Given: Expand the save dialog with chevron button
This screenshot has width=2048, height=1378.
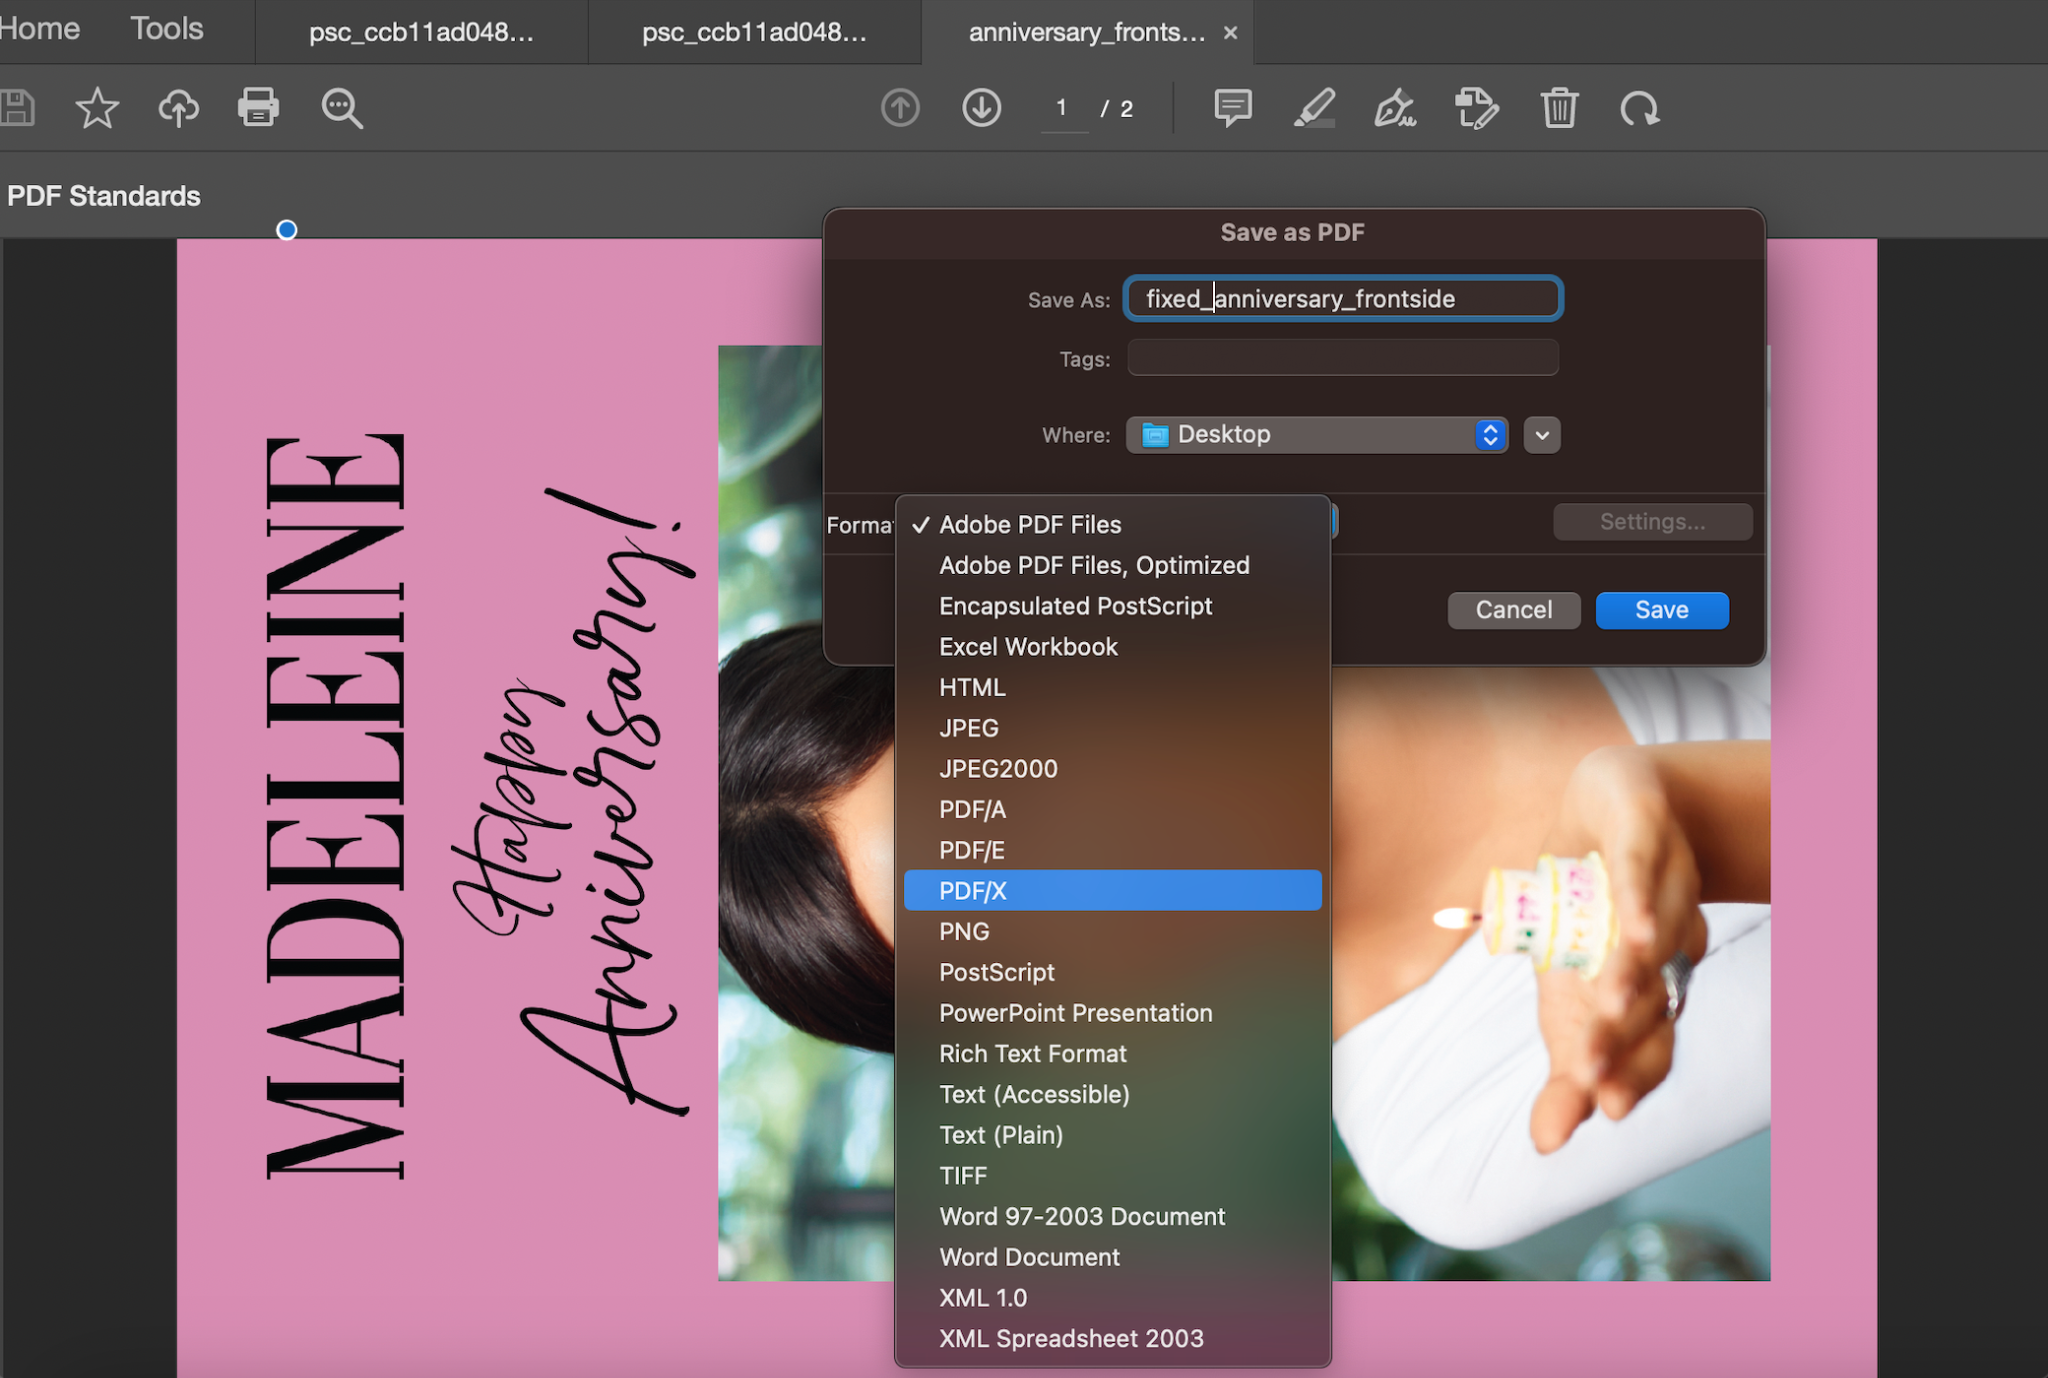Looking at the screenshot, I should [1541, 435].
